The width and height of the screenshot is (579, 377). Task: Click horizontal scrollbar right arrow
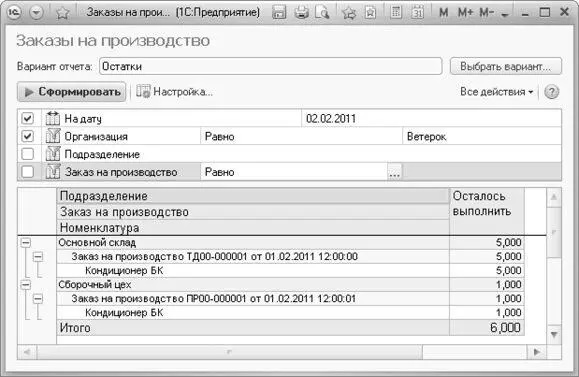[x=537, y=352]
